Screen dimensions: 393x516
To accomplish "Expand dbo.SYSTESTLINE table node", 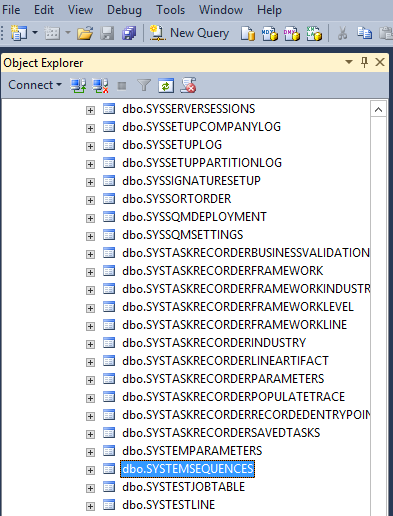I will (90, 506).
